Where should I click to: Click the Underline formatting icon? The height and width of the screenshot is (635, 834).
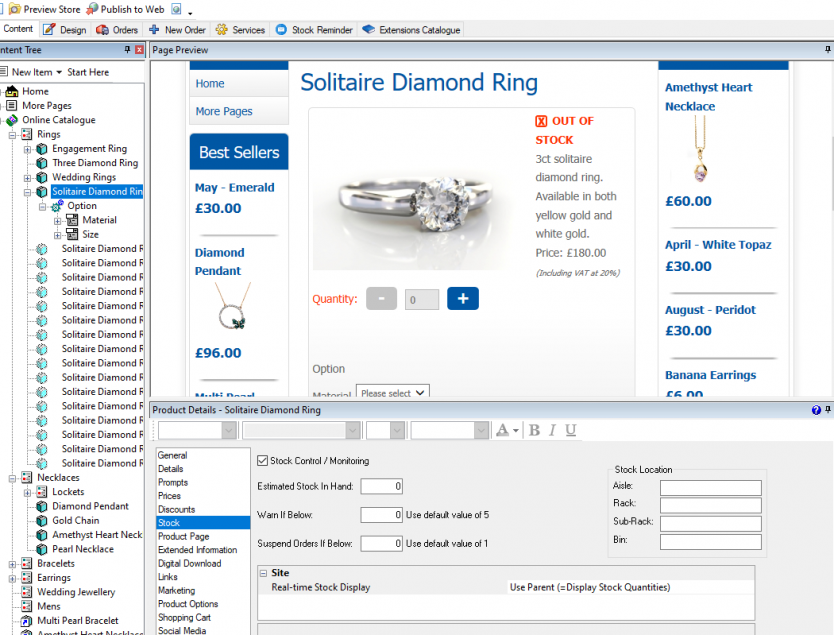[x=571, y=430]
